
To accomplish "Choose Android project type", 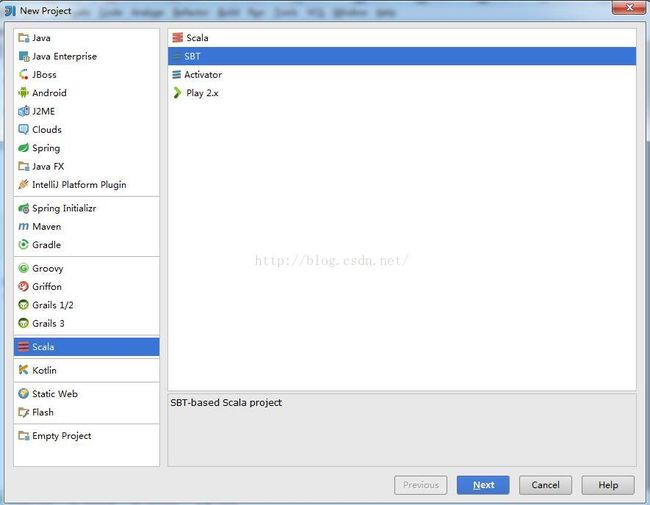I will click(86, 93).
